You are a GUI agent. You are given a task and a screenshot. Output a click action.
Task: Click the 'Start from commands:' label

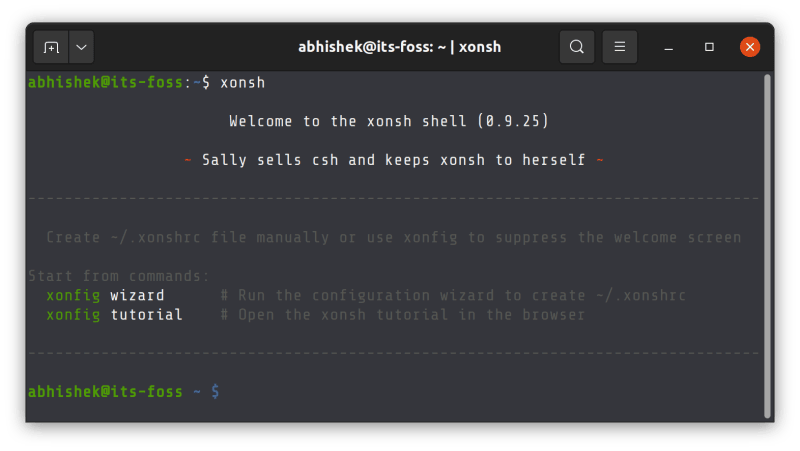tap(118, 276)
